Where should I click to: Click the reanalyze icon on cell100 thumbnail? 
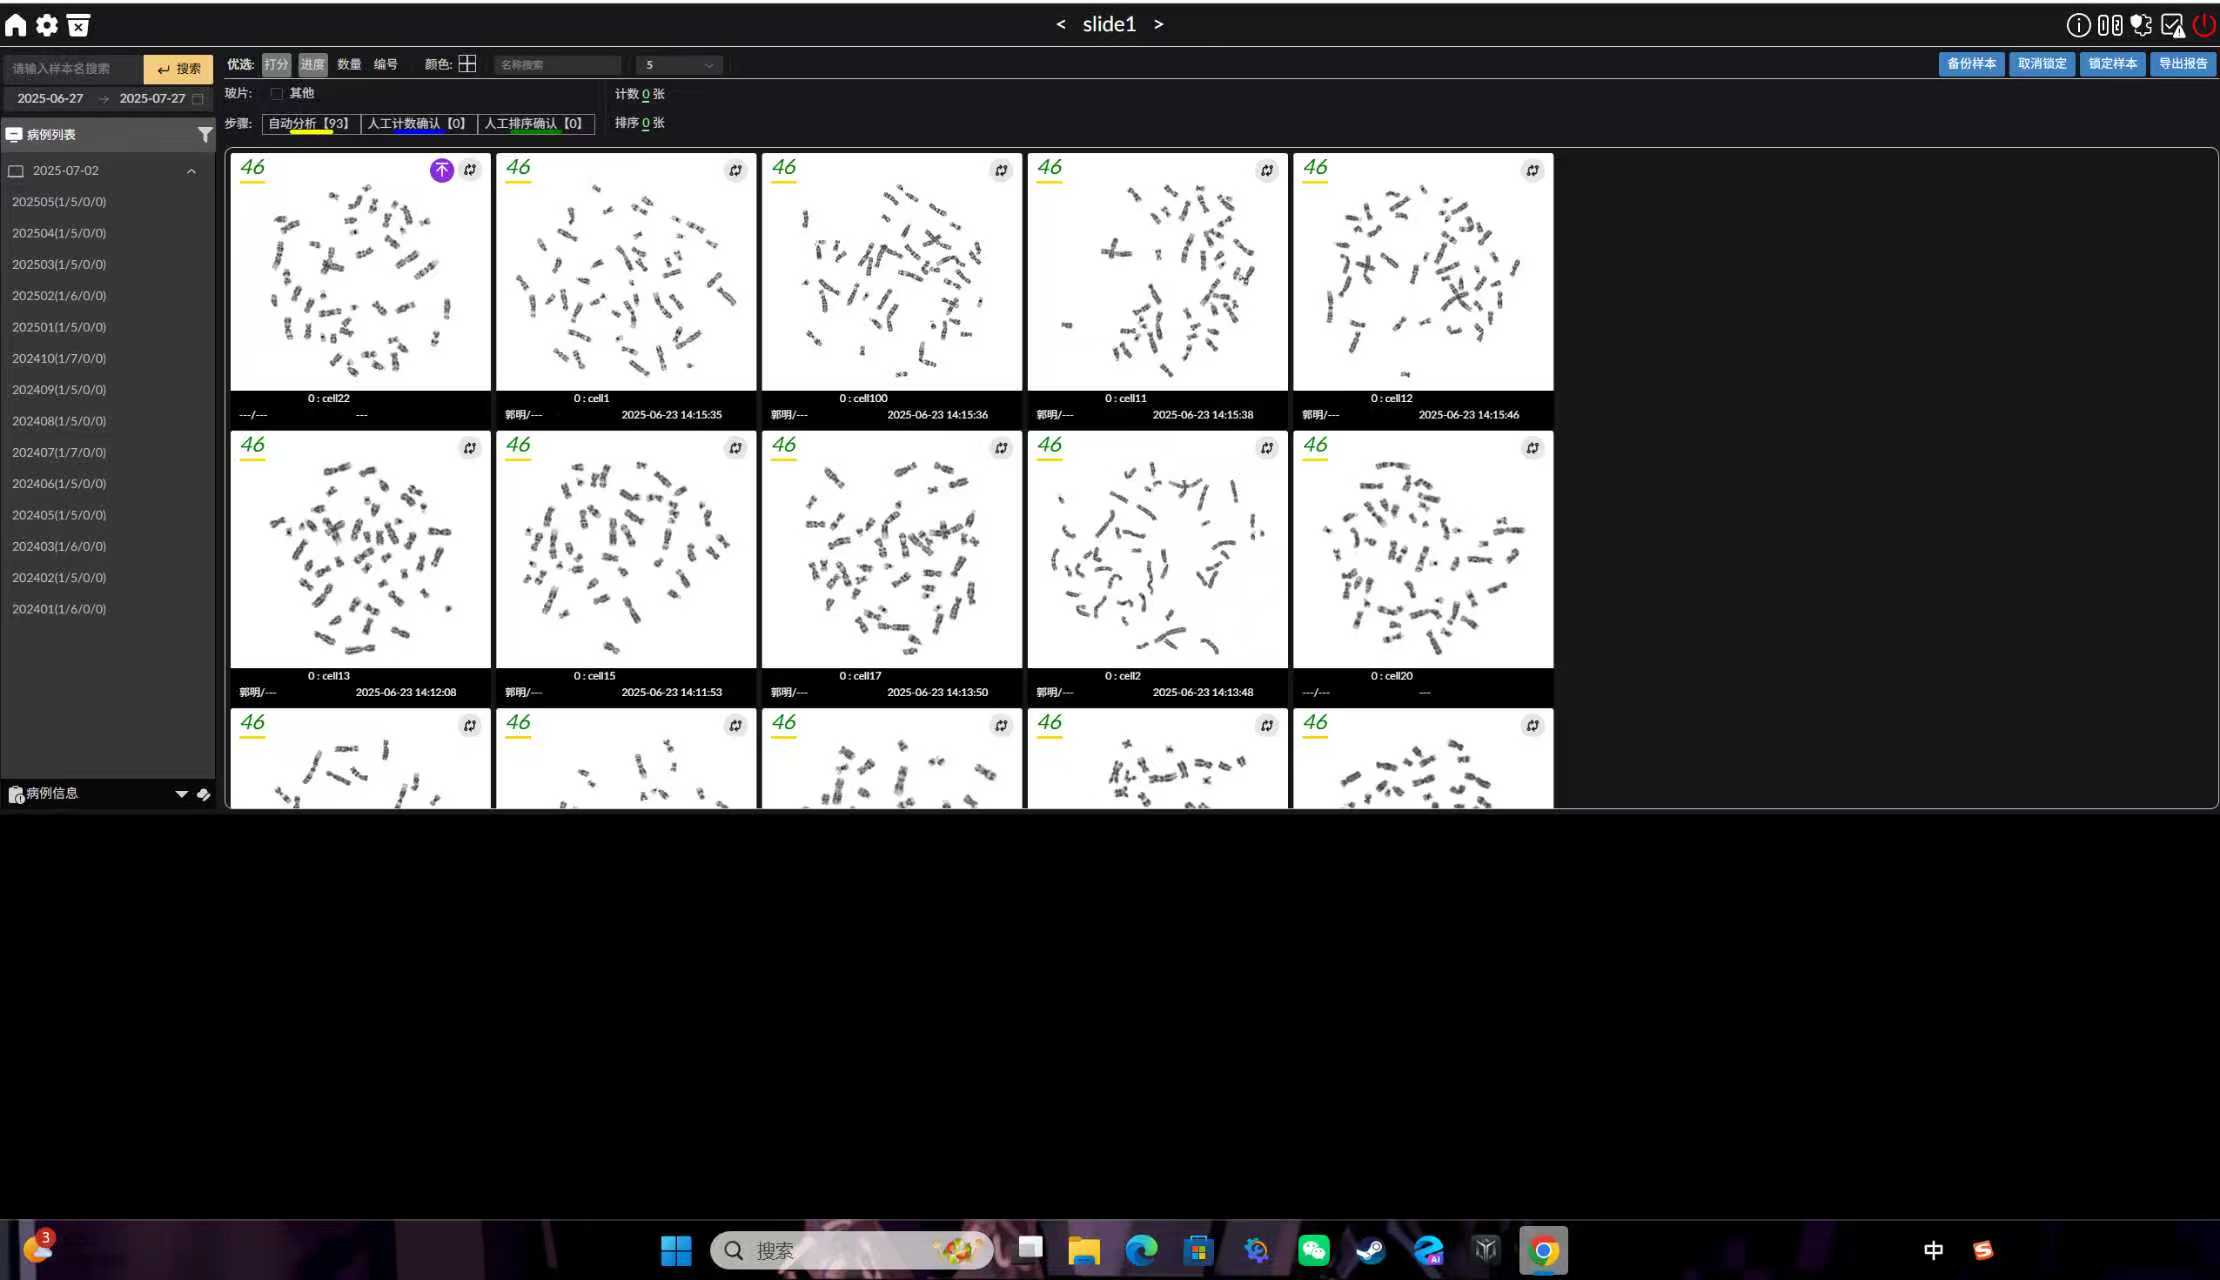(x=1001, y=171)
